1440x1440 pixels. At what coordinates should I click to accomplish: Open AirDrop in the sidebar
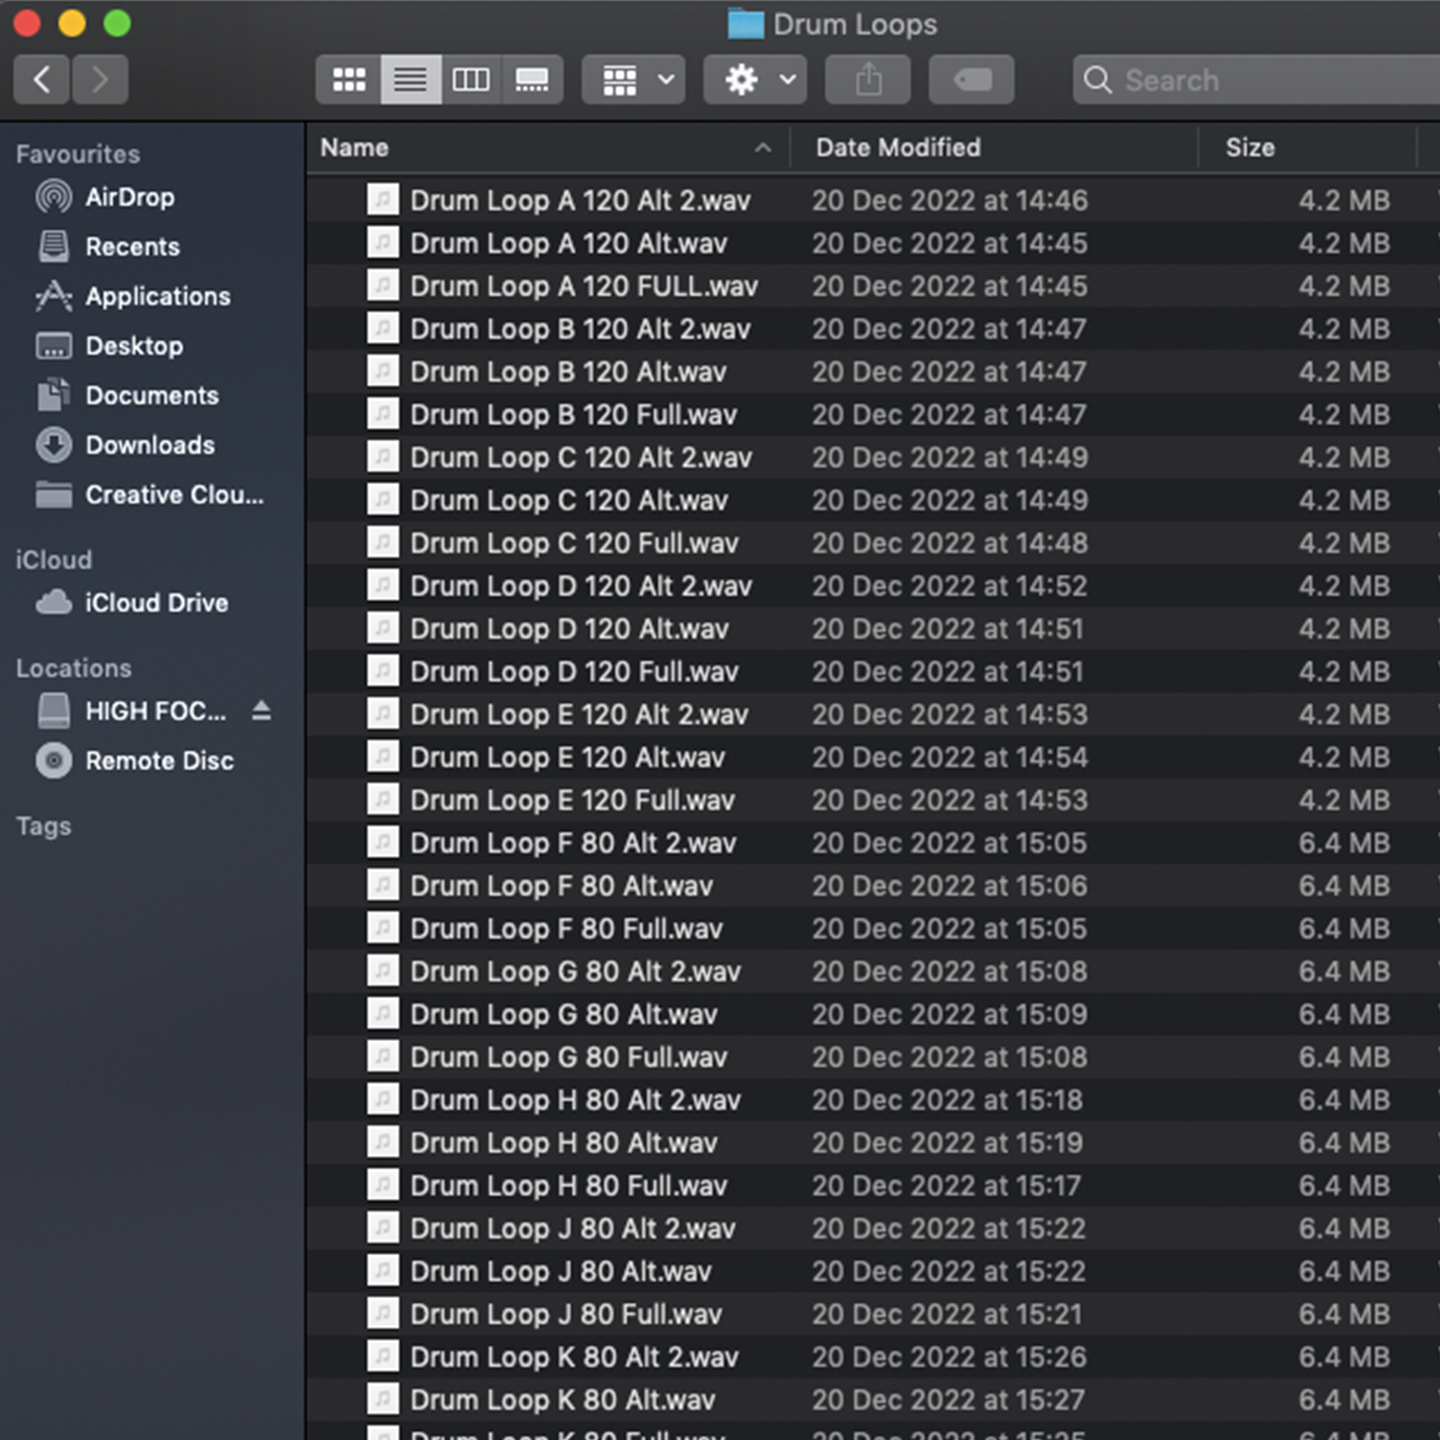pyautogui.click(x=130, y=197)
